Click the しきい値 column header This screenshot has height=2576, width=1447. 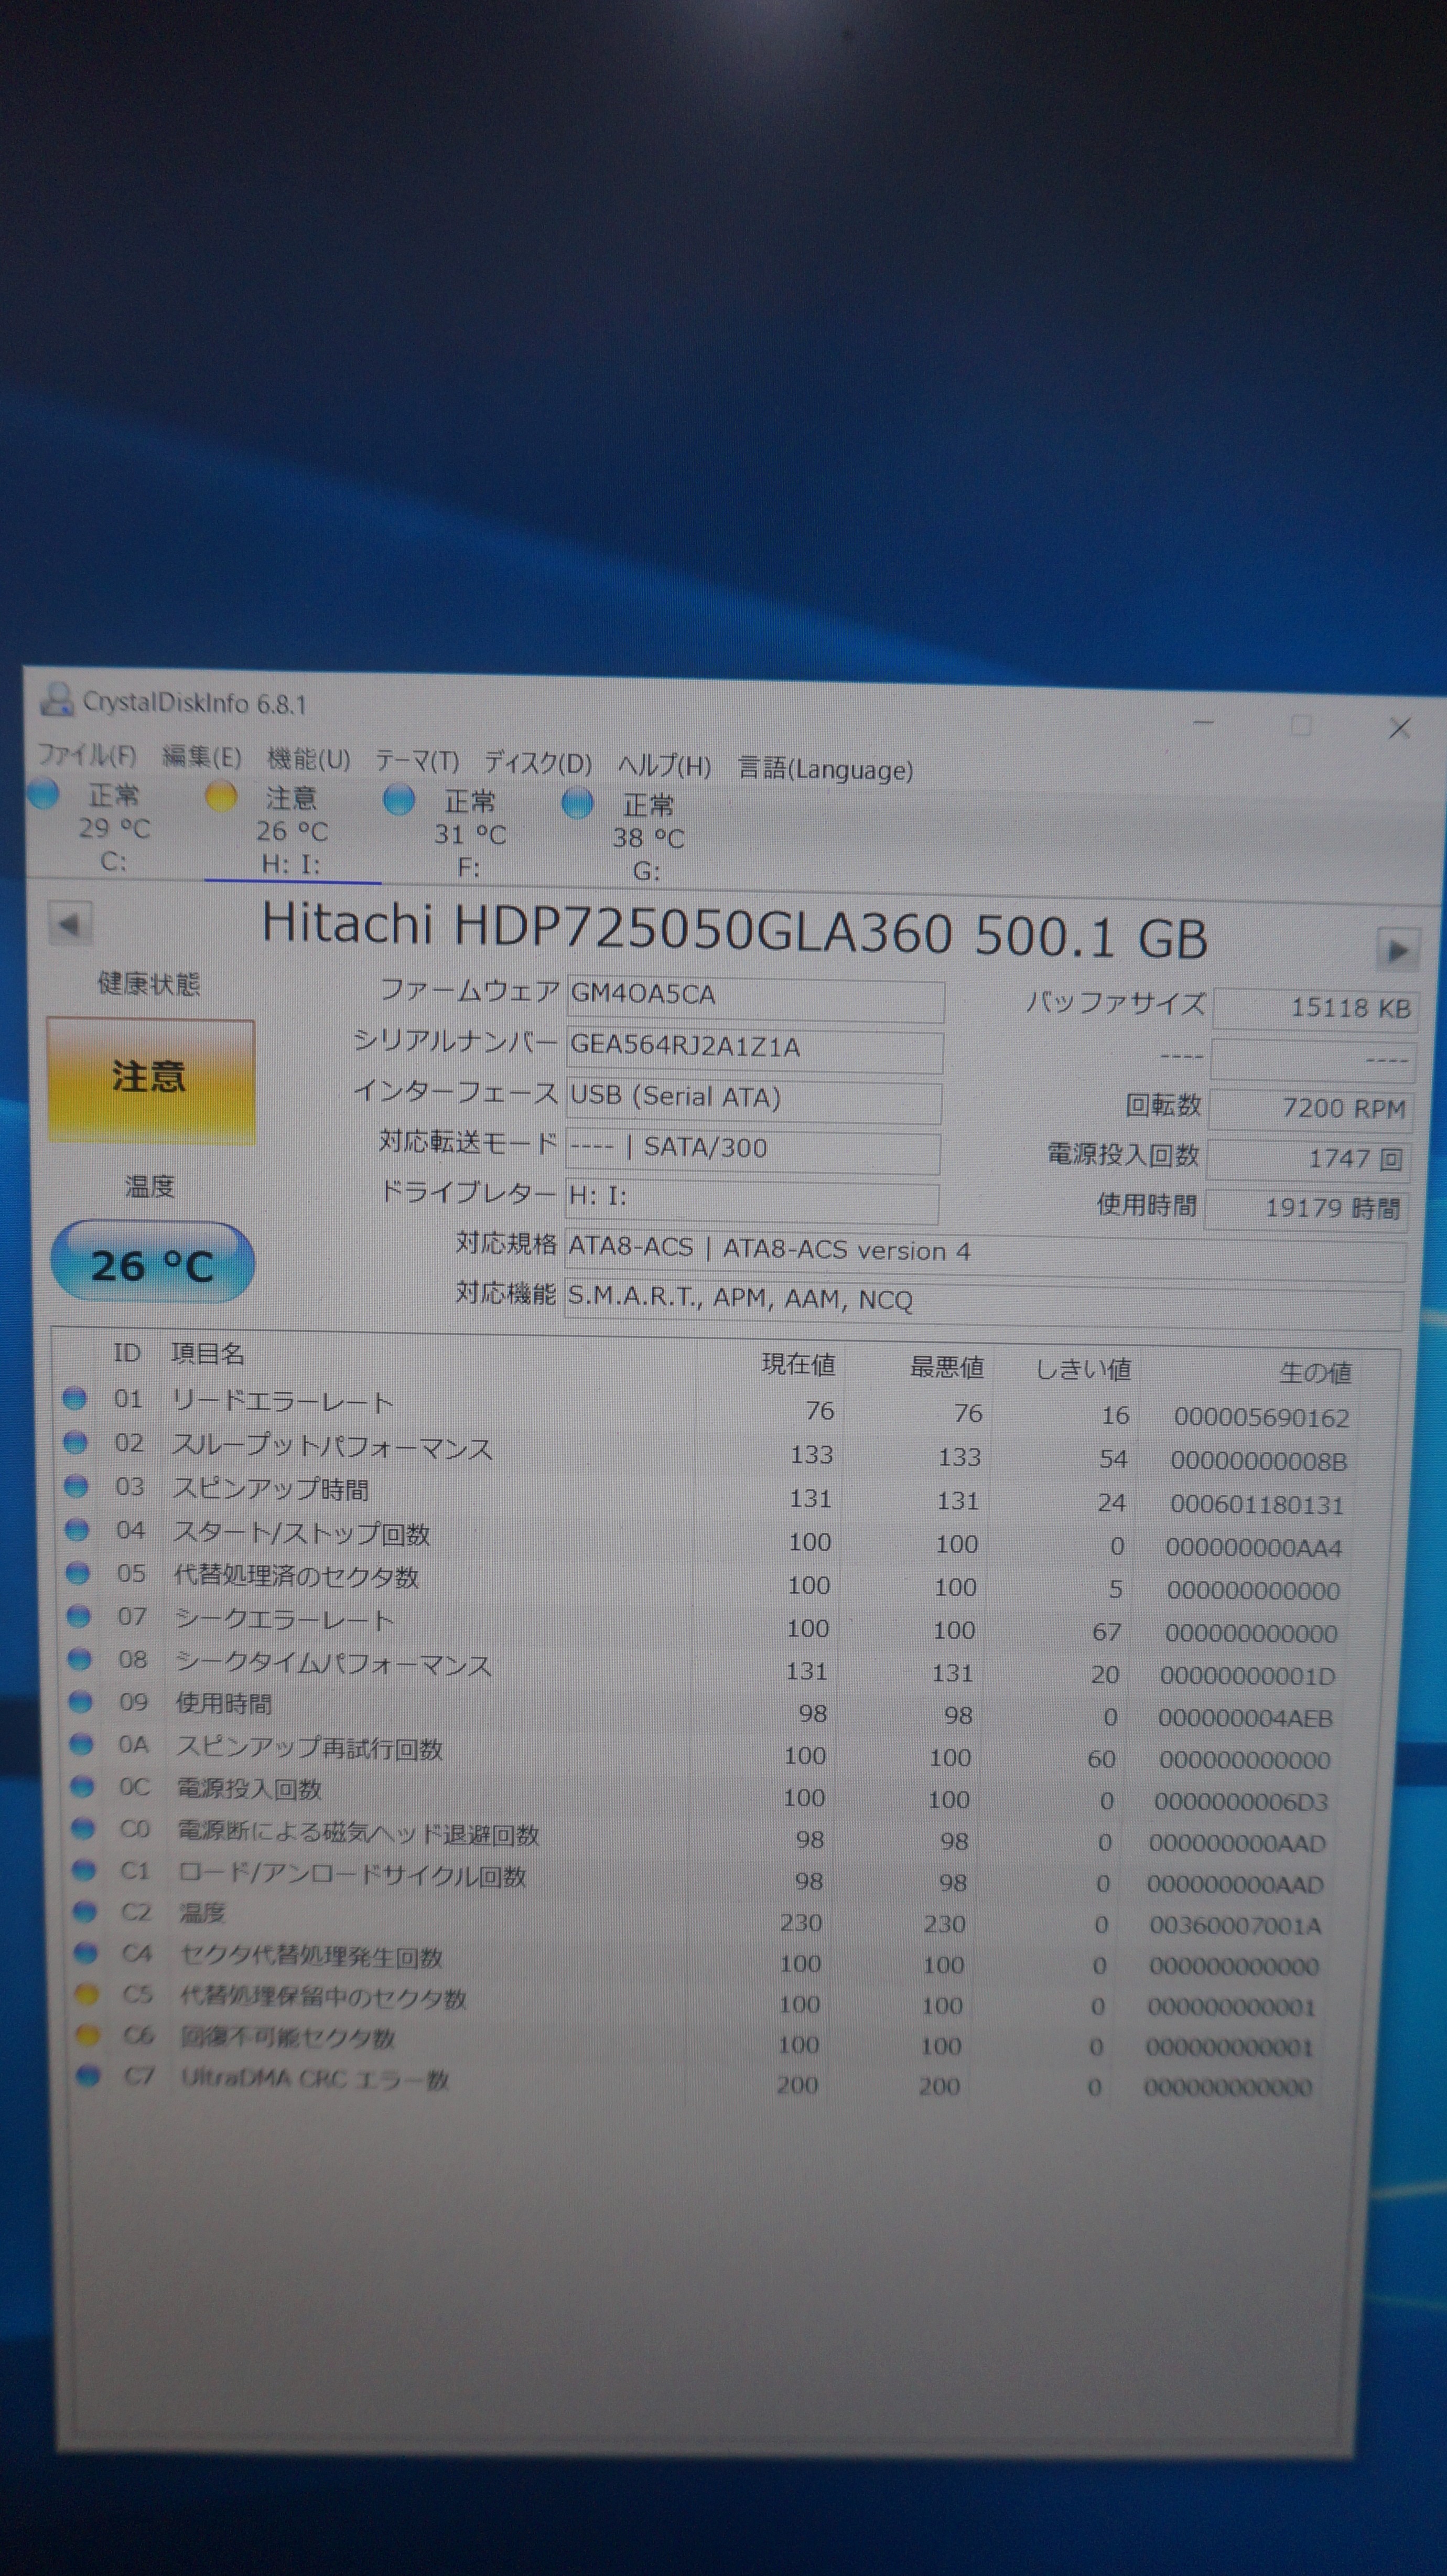[1083, 1369]
